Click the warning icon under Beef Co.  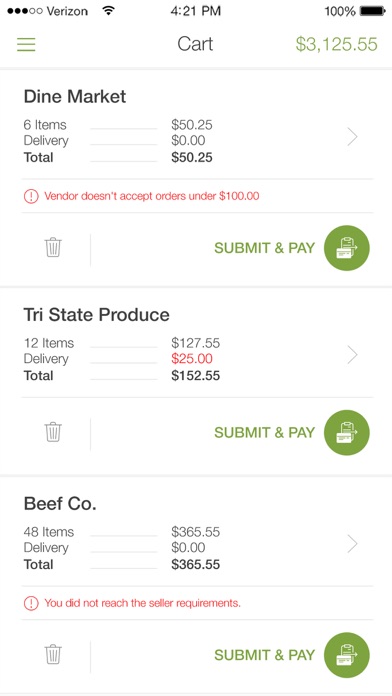31,603
